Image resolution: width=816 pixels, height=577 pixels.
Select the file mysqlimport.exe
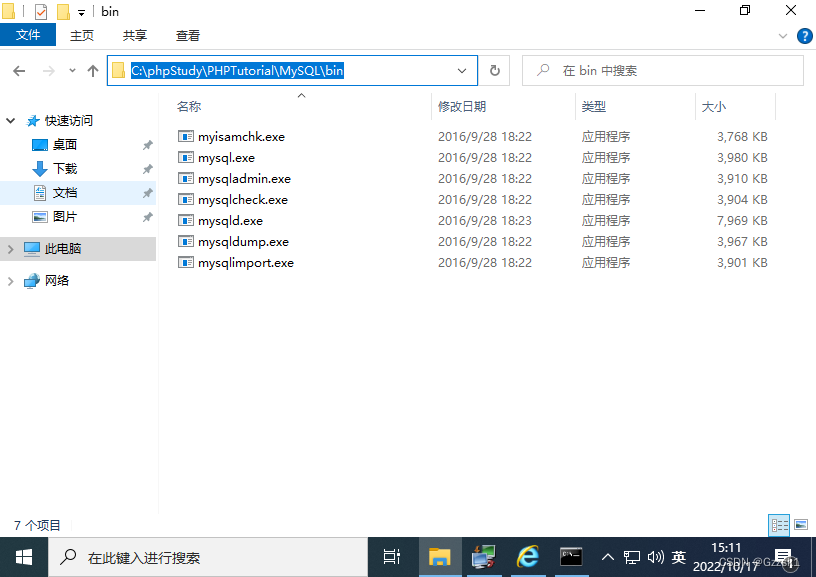coord(246,263)
